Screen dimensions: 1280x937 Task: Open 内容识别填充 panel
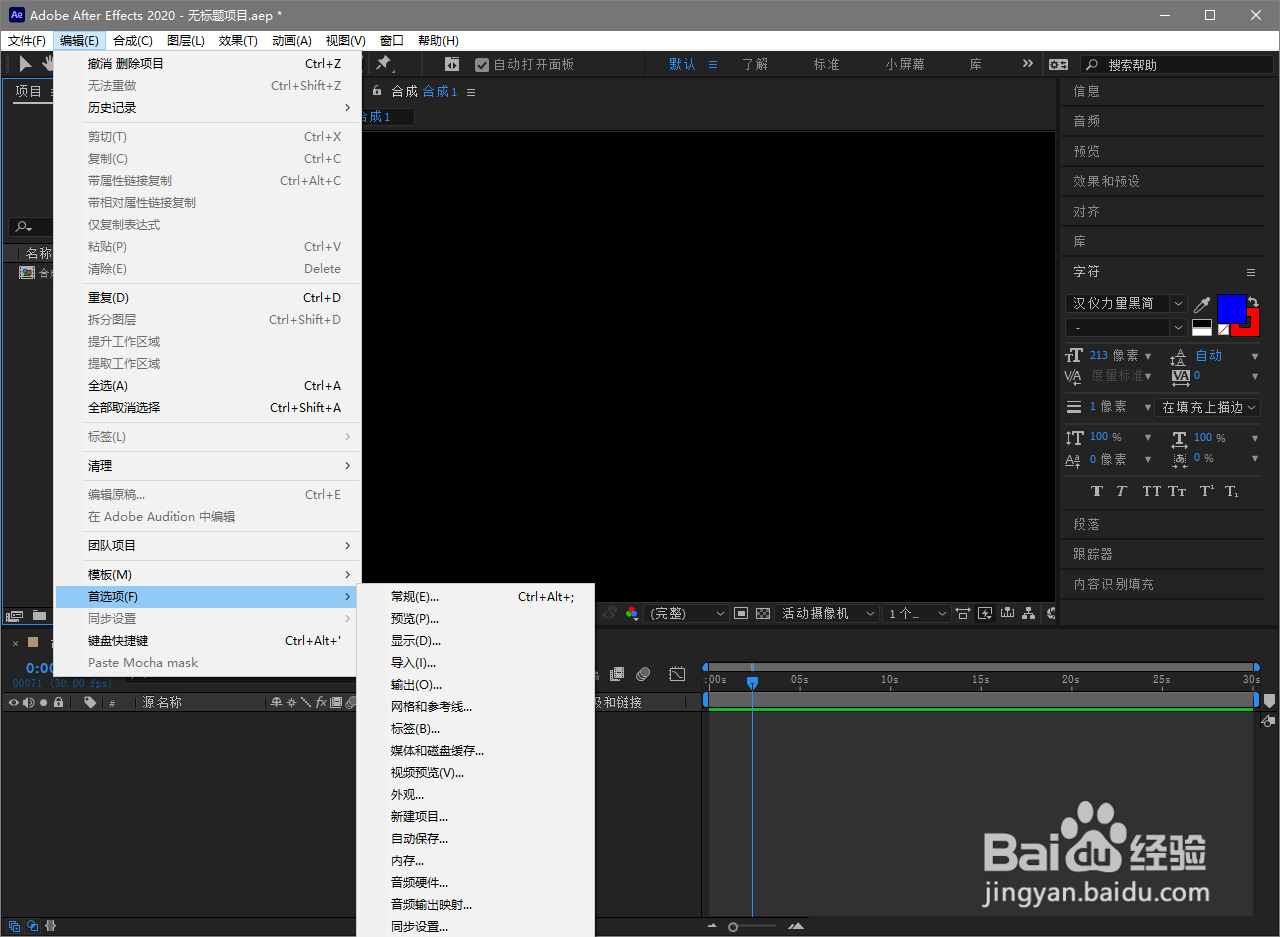click(x=1113, y=584)
